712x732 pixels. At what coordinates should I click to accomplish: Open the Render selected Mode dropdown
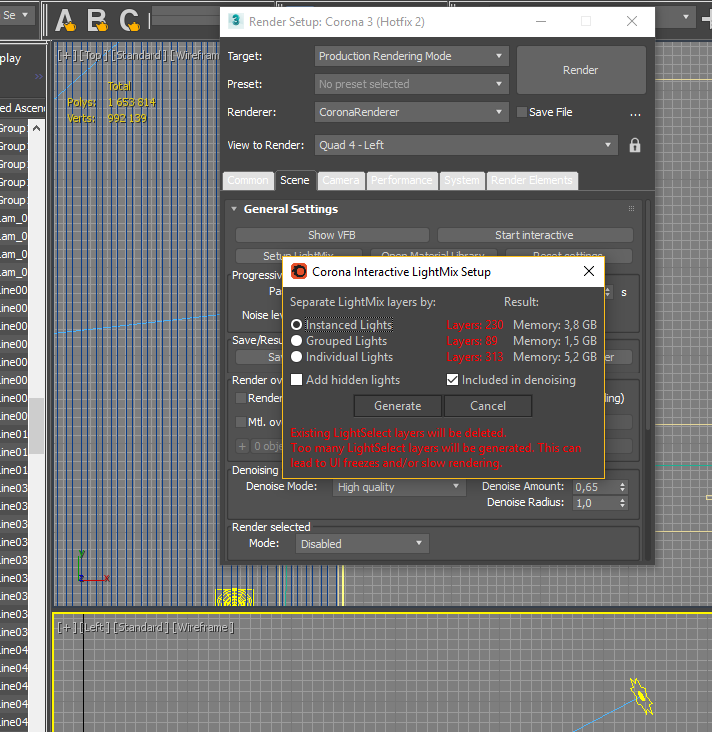coord(362,544)
